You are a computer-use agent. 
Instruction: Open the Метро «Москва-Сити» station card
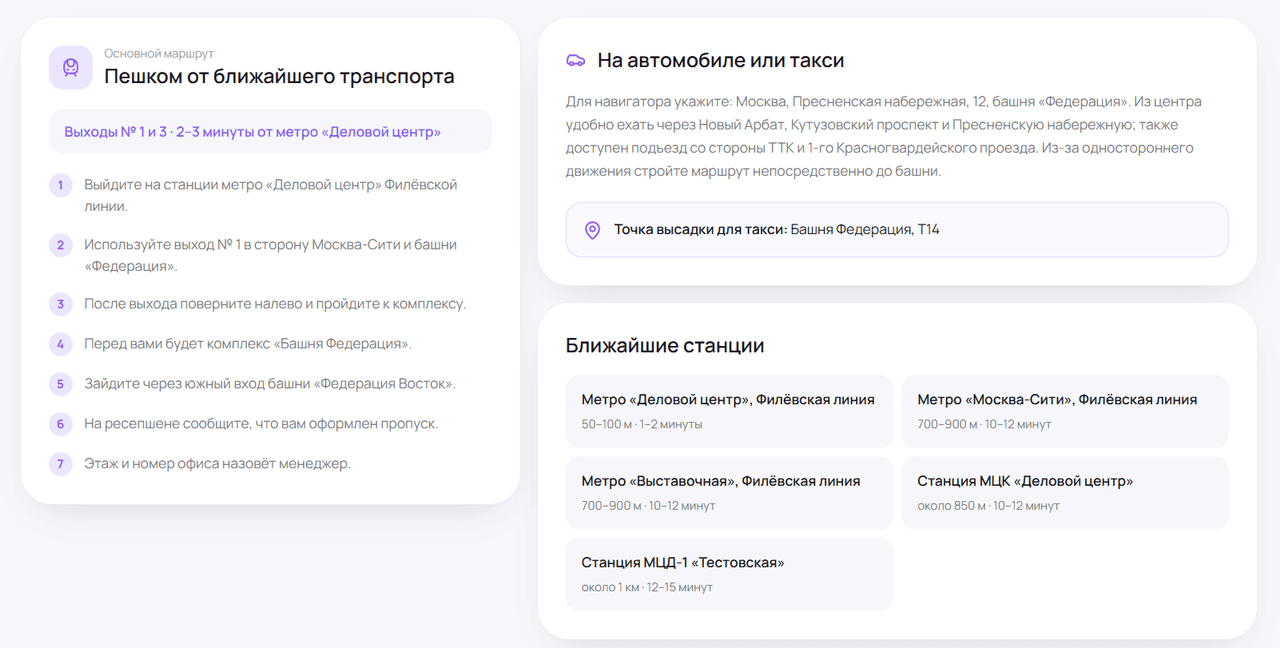pyautogui.click(x=1065, y=411)
